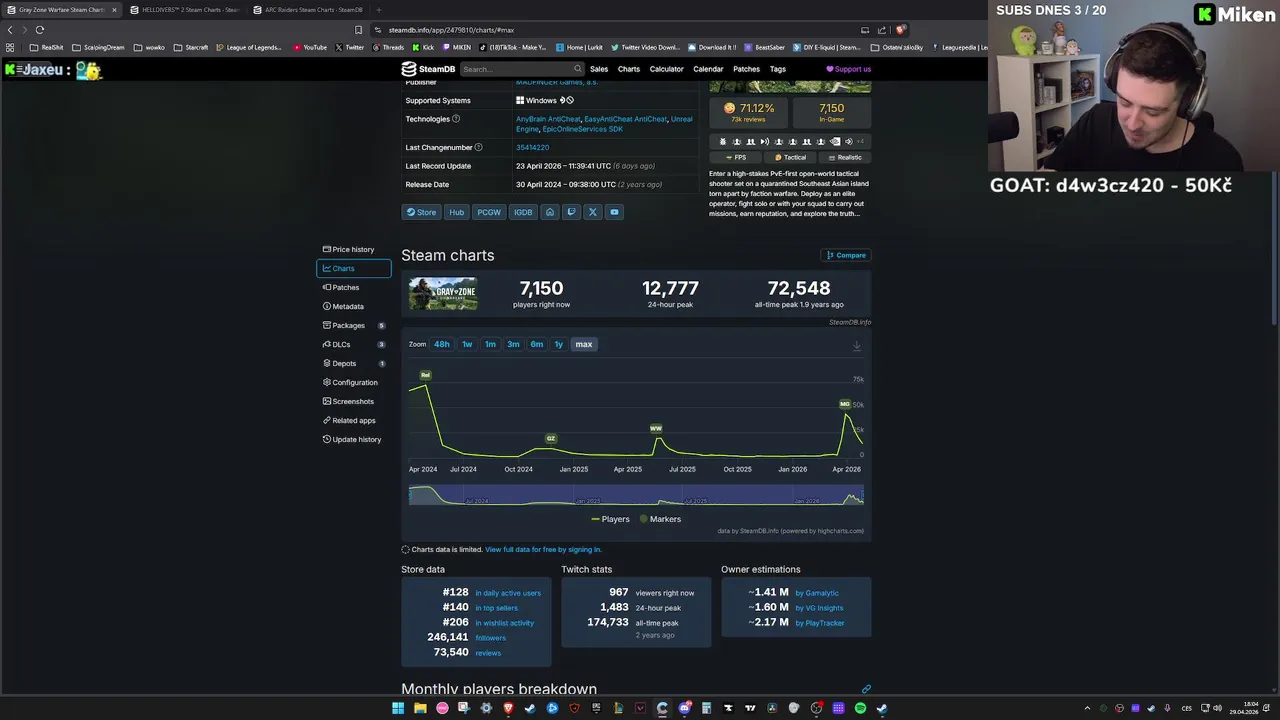Select 1w zoom range

[x=467, y=344]
